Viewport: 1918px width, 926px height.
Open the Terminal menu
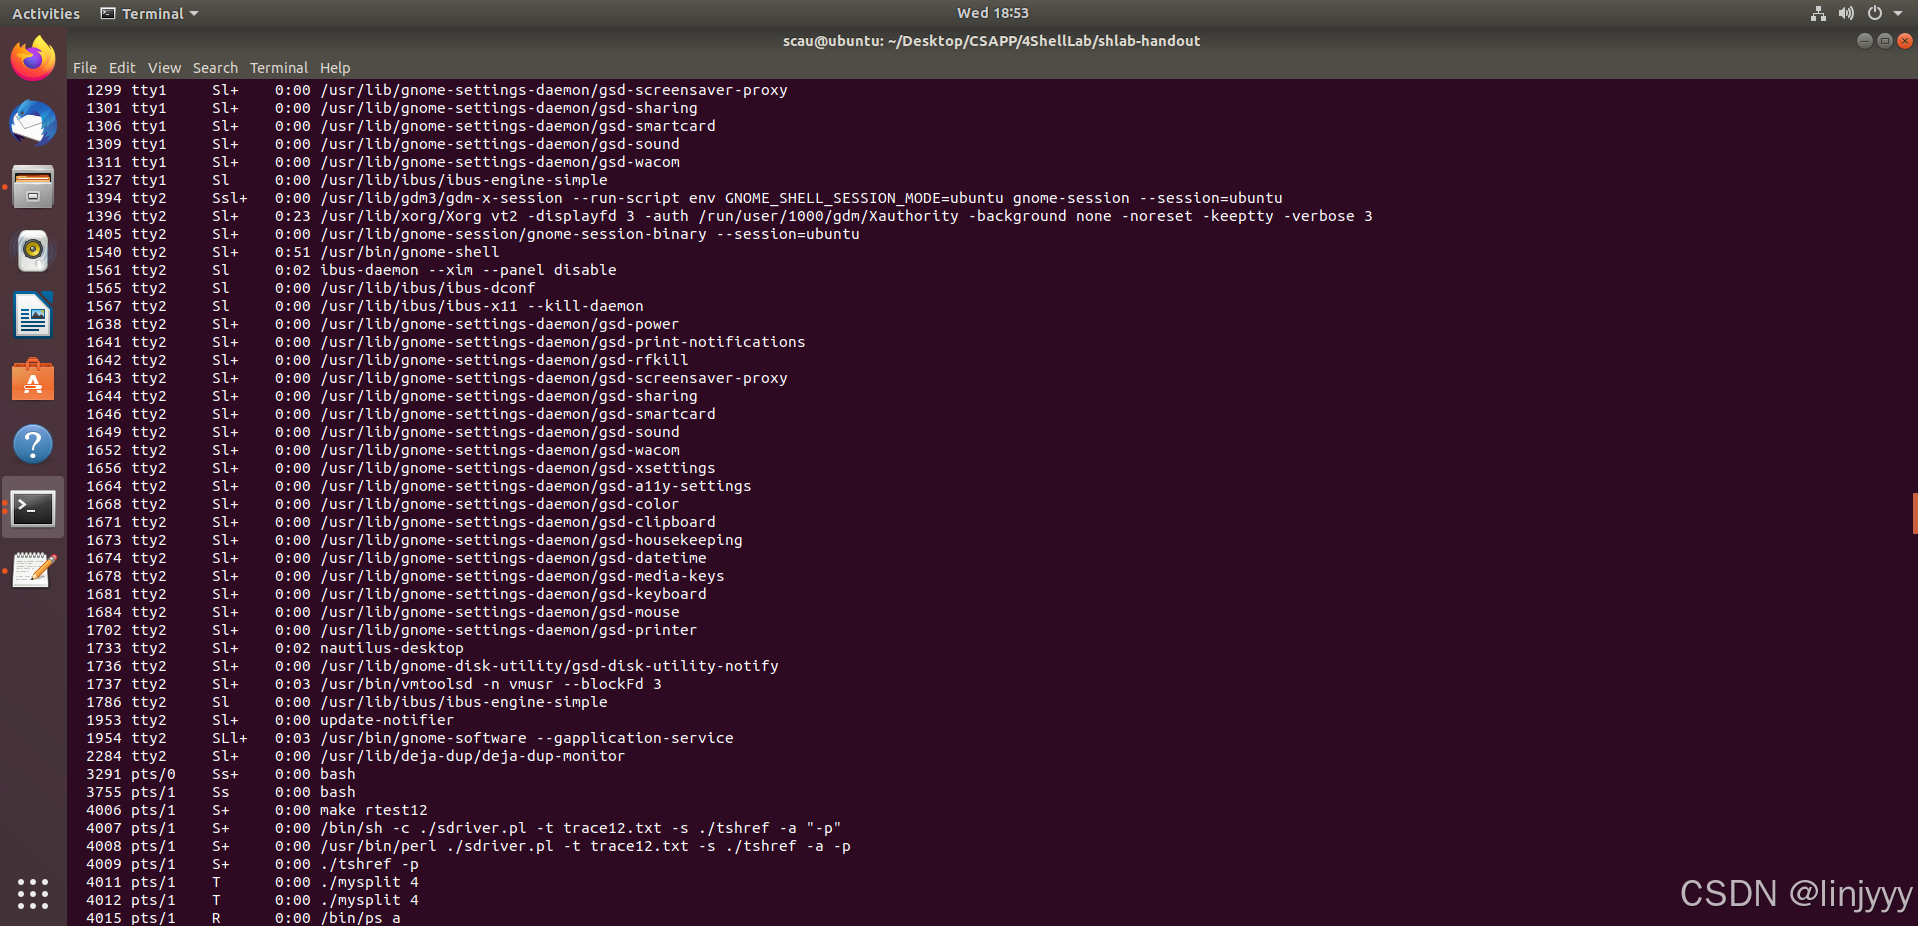pyautogui.click(x=279, y=68)
